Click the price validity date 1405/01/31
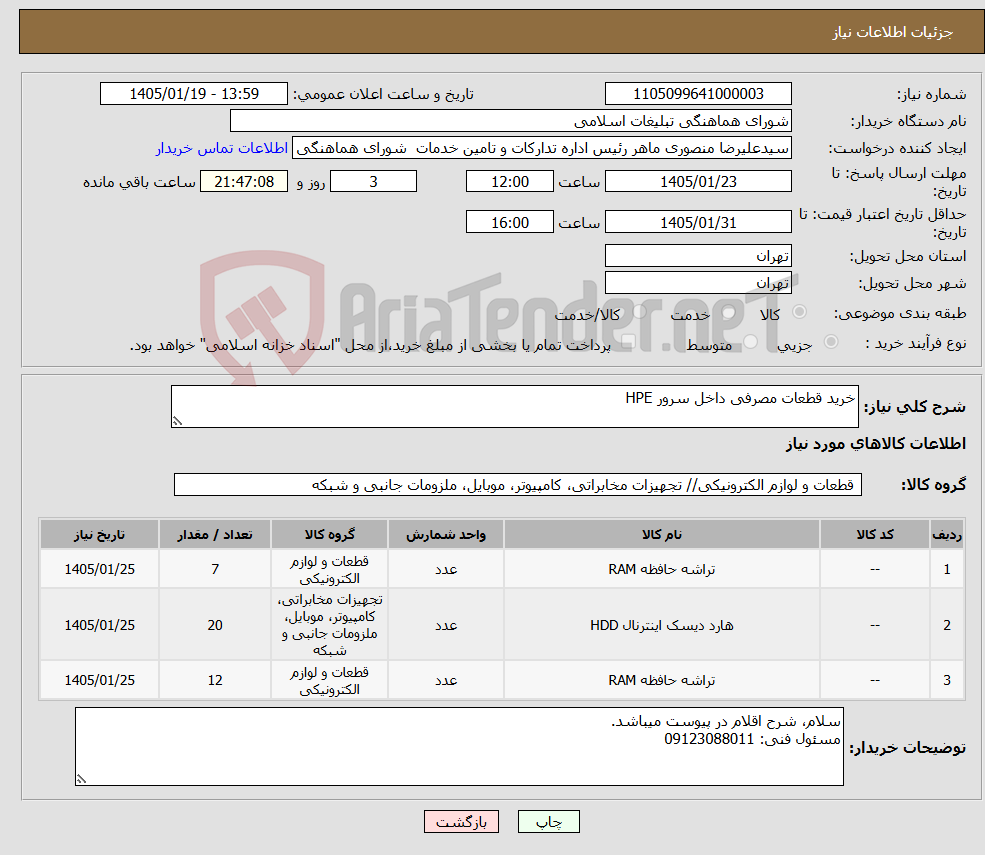Image resolution: width=985 pixels, height=855 pixels. [x=698, y=222]
